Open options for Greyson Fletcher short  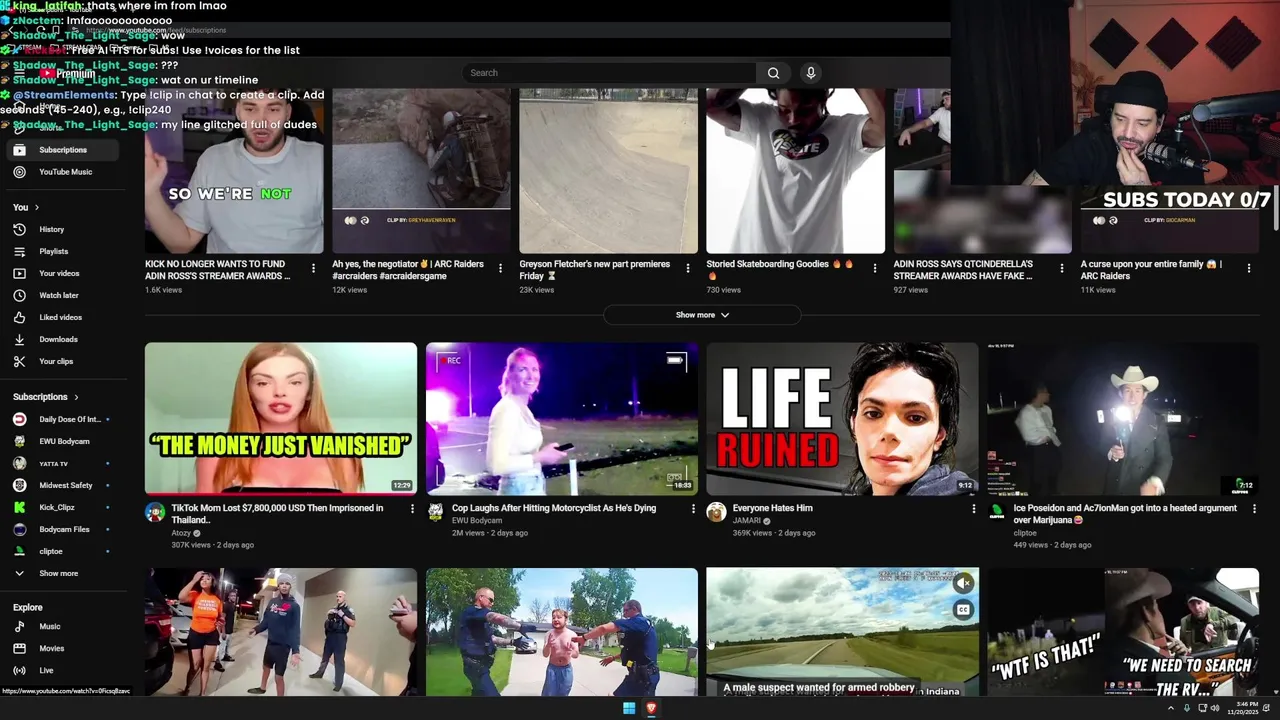tap(687, 268)
